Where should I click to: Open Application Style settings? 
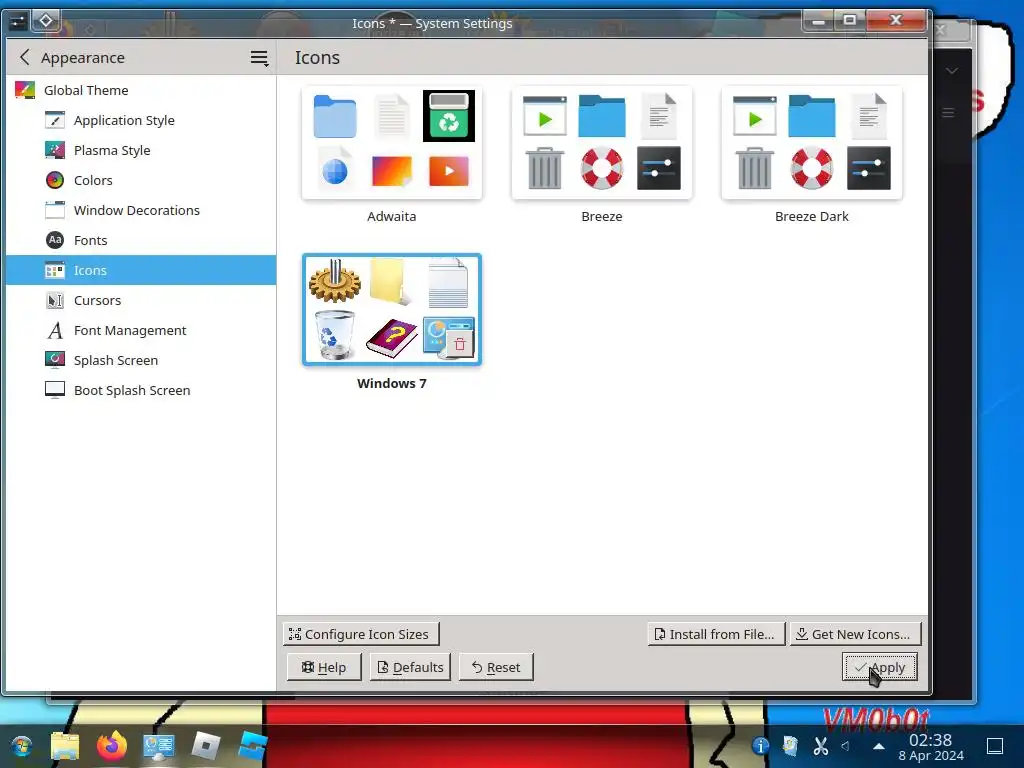pyautogui.click(x=141, y=120)
